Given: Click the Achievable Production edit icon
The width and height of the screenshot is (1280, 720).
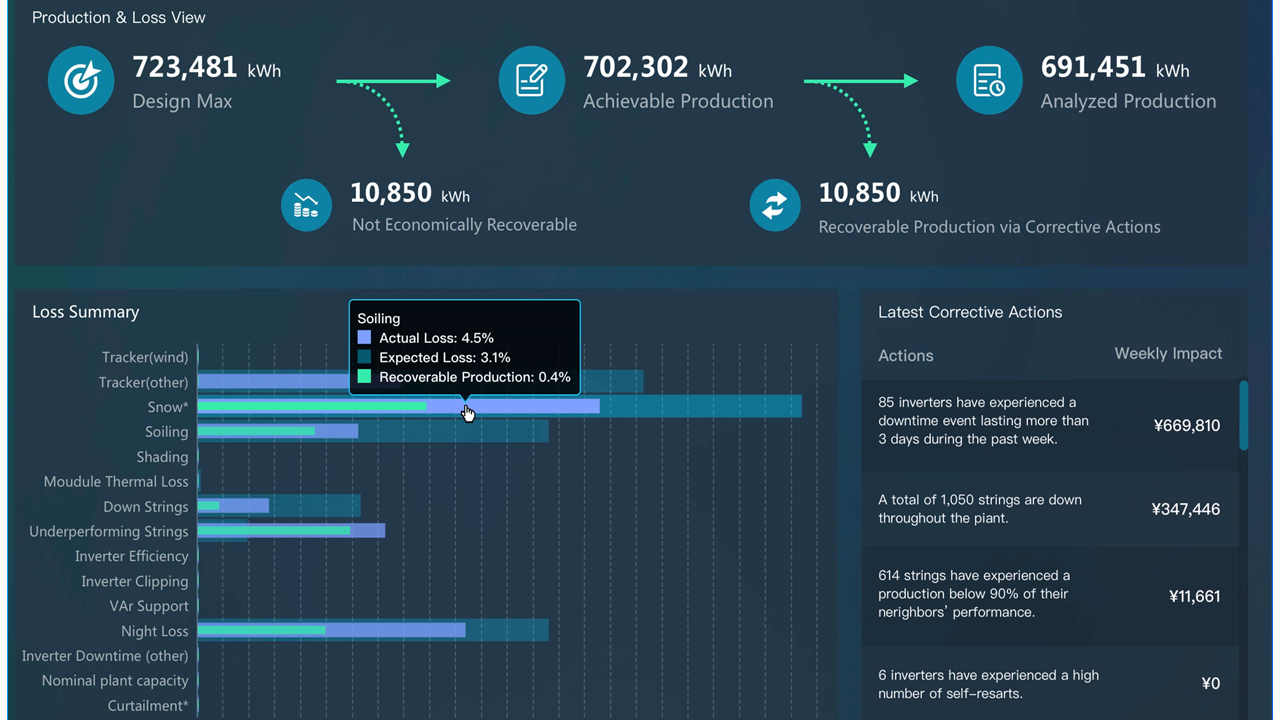Looking at the screenshot, I should [x=532, y=81].
